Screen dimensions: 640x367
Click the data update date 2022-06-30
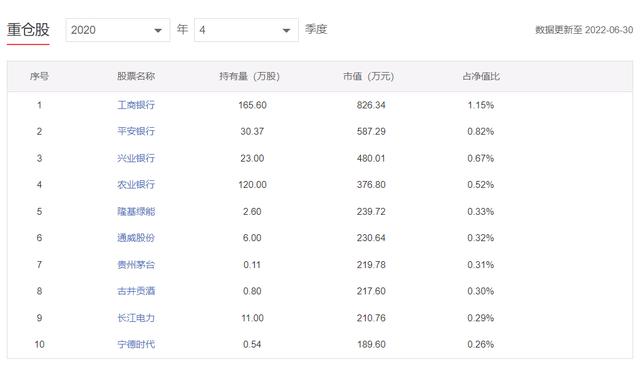609,30
